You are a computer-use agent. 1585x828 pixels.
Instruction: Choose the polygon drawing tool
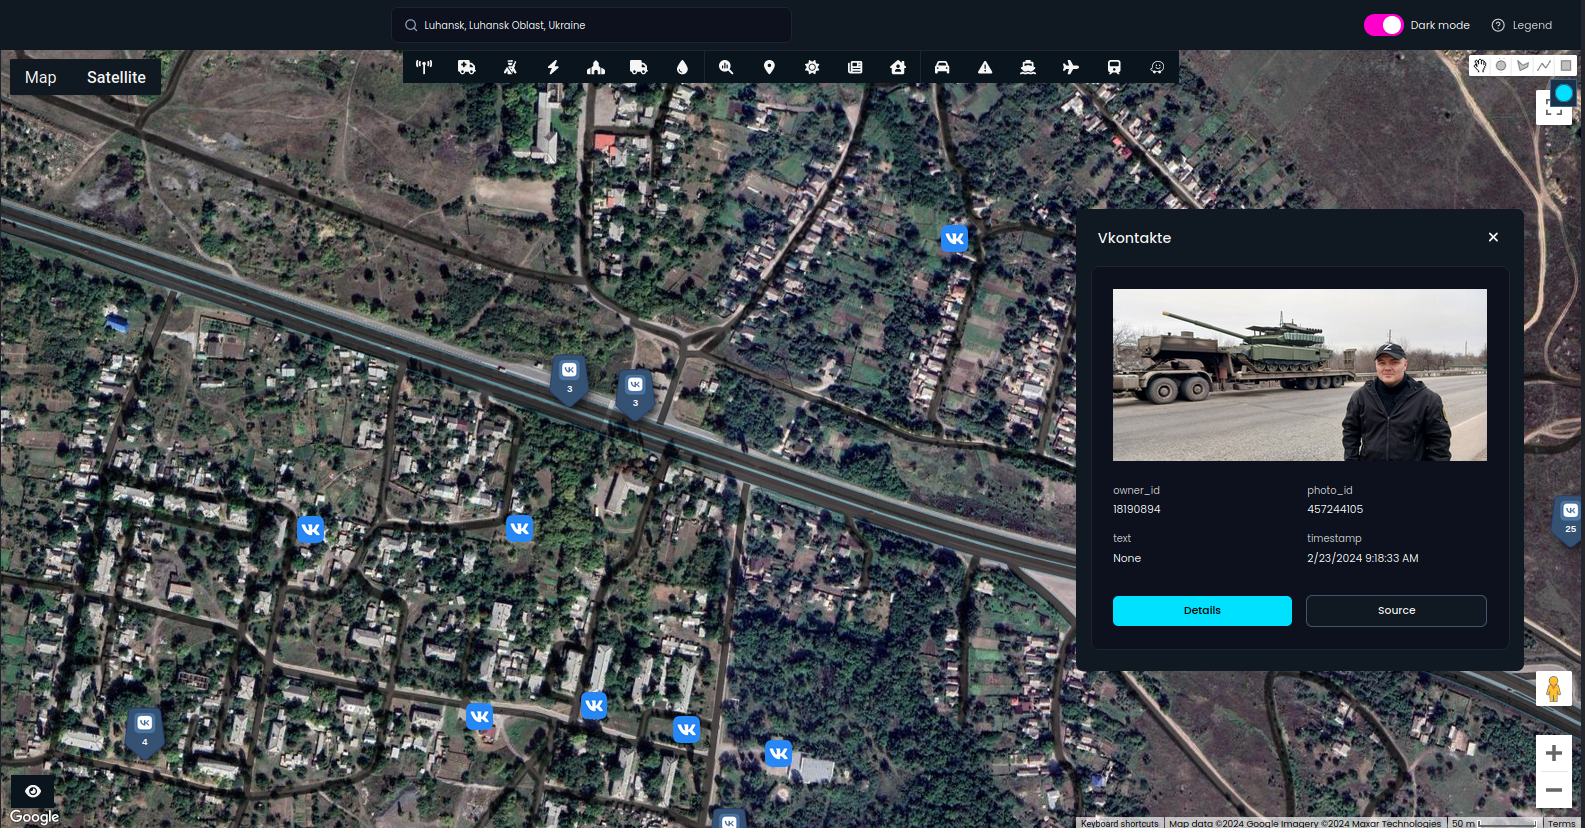[1523, 66]
